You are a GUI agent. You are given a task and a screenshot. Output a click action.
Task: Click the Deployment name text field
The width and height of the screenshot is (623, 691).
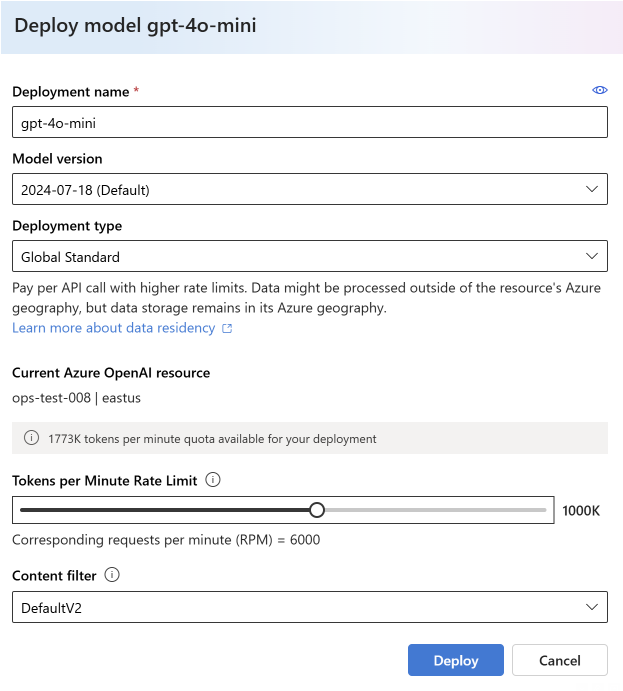pos(309,122)
